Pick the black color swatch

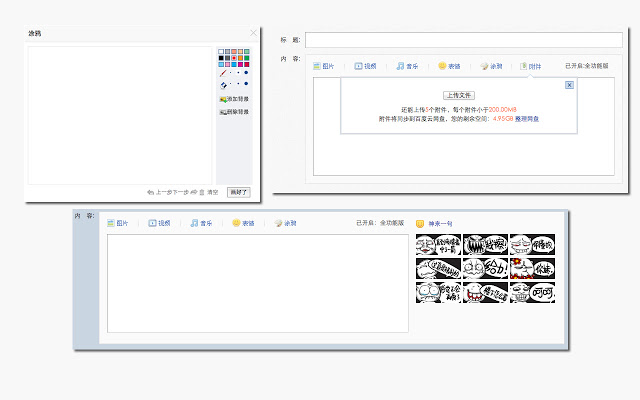[x=221, y=58]
